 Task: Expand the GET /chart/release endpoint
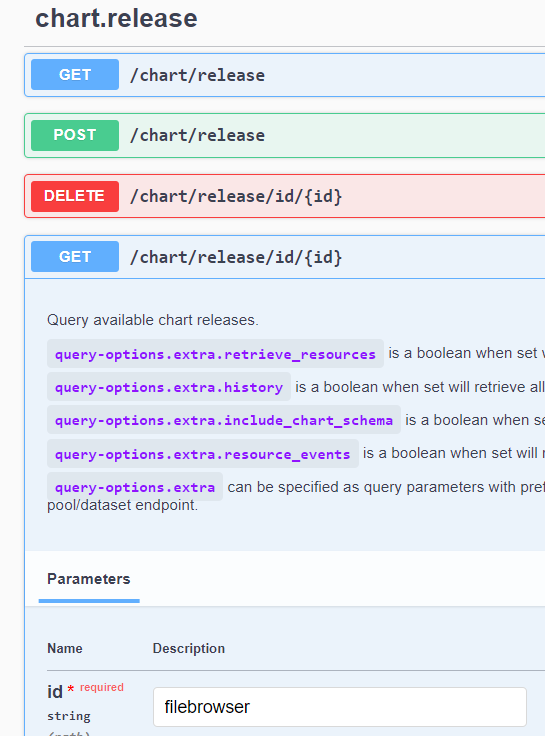(x=285, y=75)
